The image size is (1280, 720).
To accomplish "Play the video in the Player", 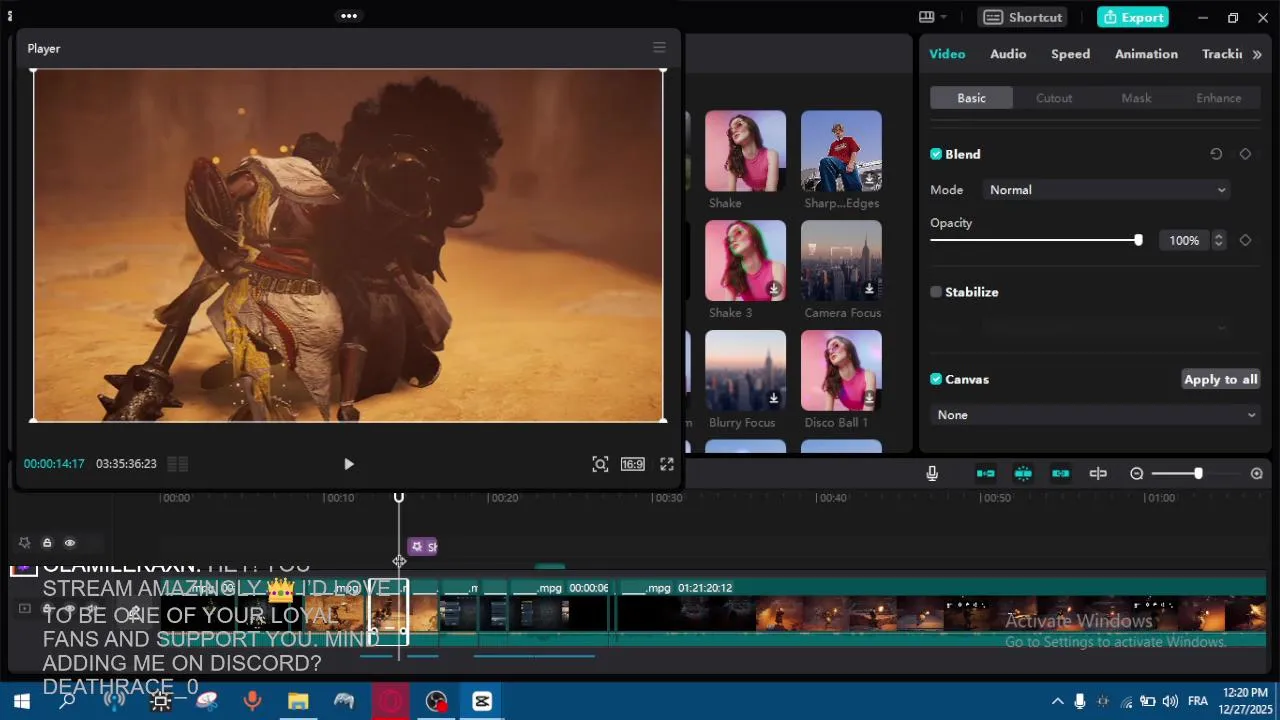I will [348, 464].
